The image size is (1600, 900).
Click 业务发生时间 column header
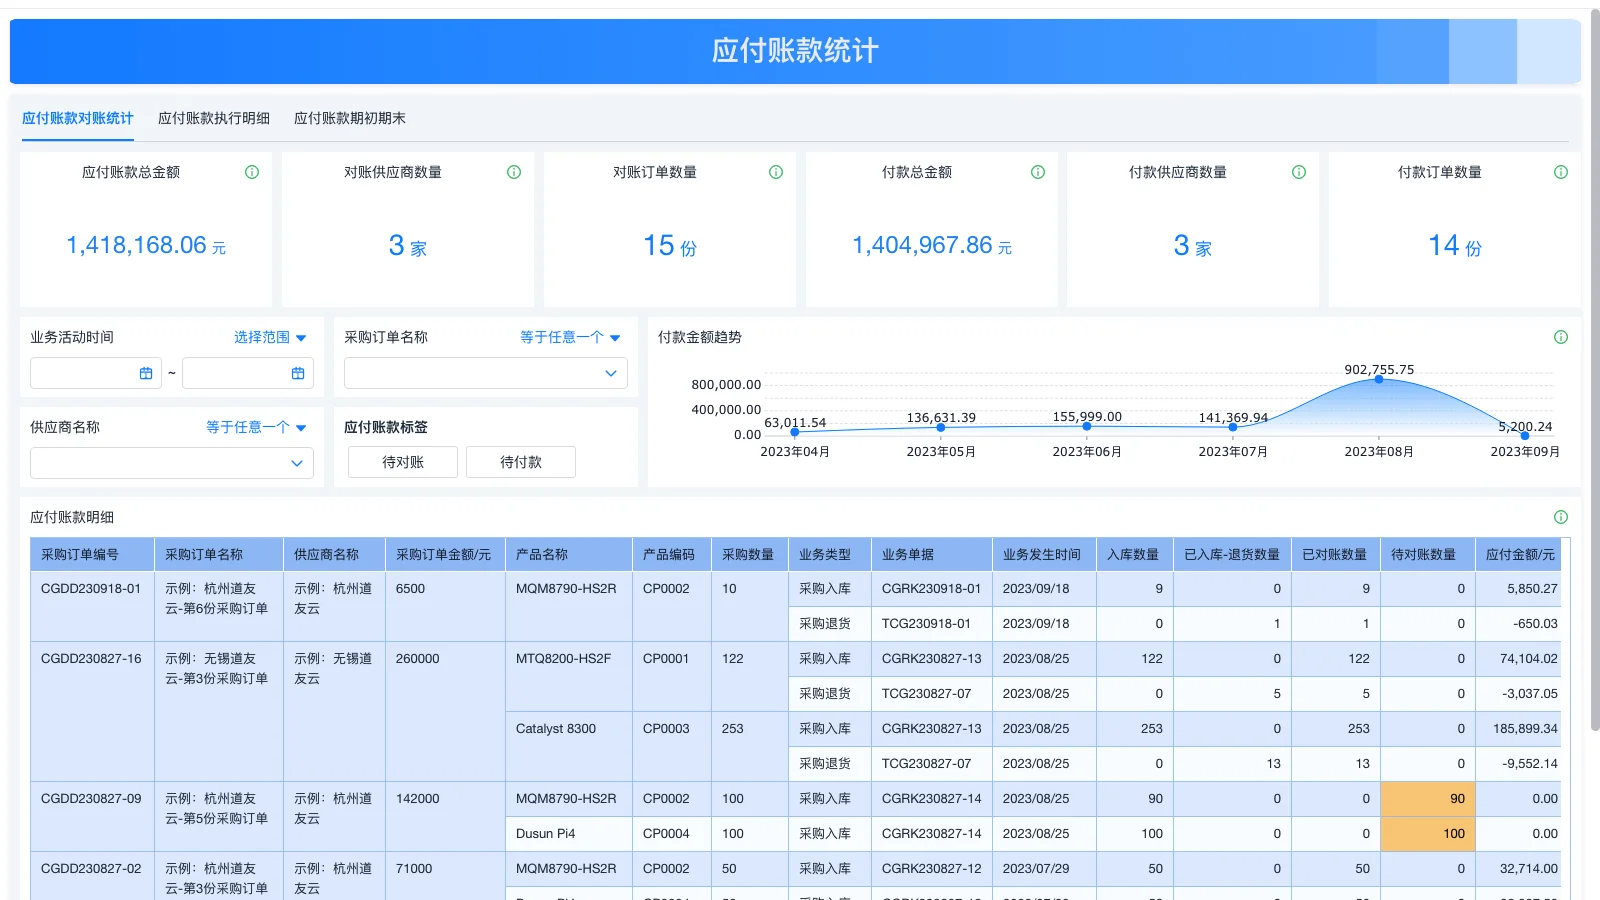pyautogui.click(x=1044, y=554)
